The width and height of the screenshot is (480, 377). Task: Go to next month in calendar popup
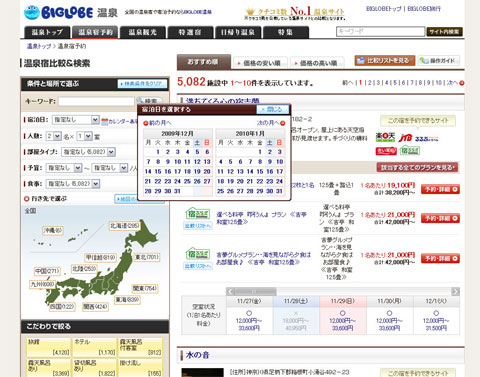pyautogui.click(x=271, y=123)
